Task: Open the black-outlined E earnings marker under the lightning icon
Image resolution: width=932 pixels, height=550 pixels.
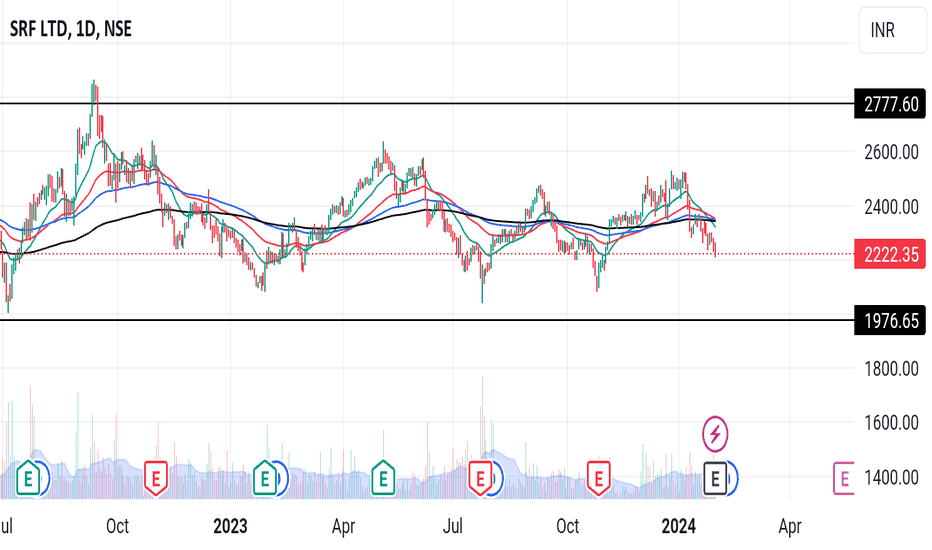Action: [715, 478]
